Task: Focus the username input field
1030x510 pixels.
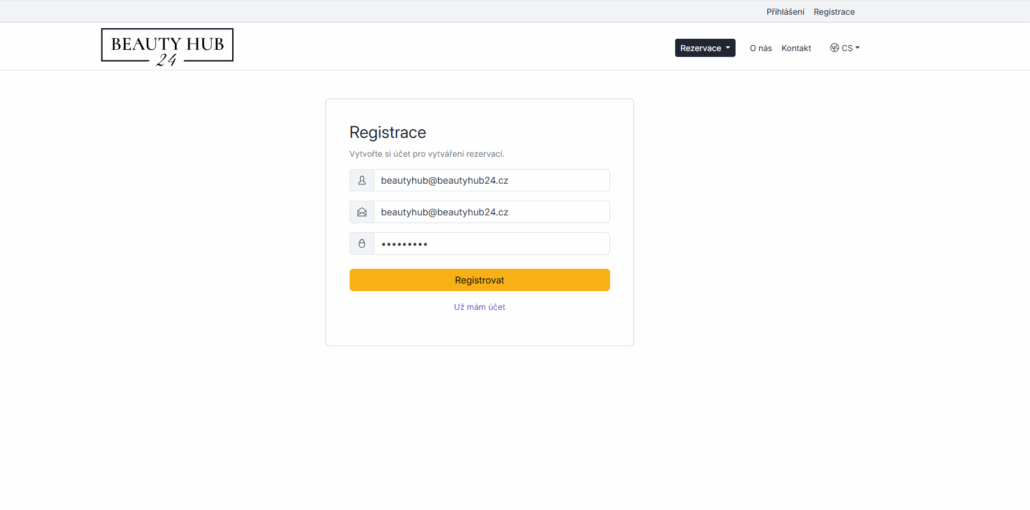Action: [491, 180]
